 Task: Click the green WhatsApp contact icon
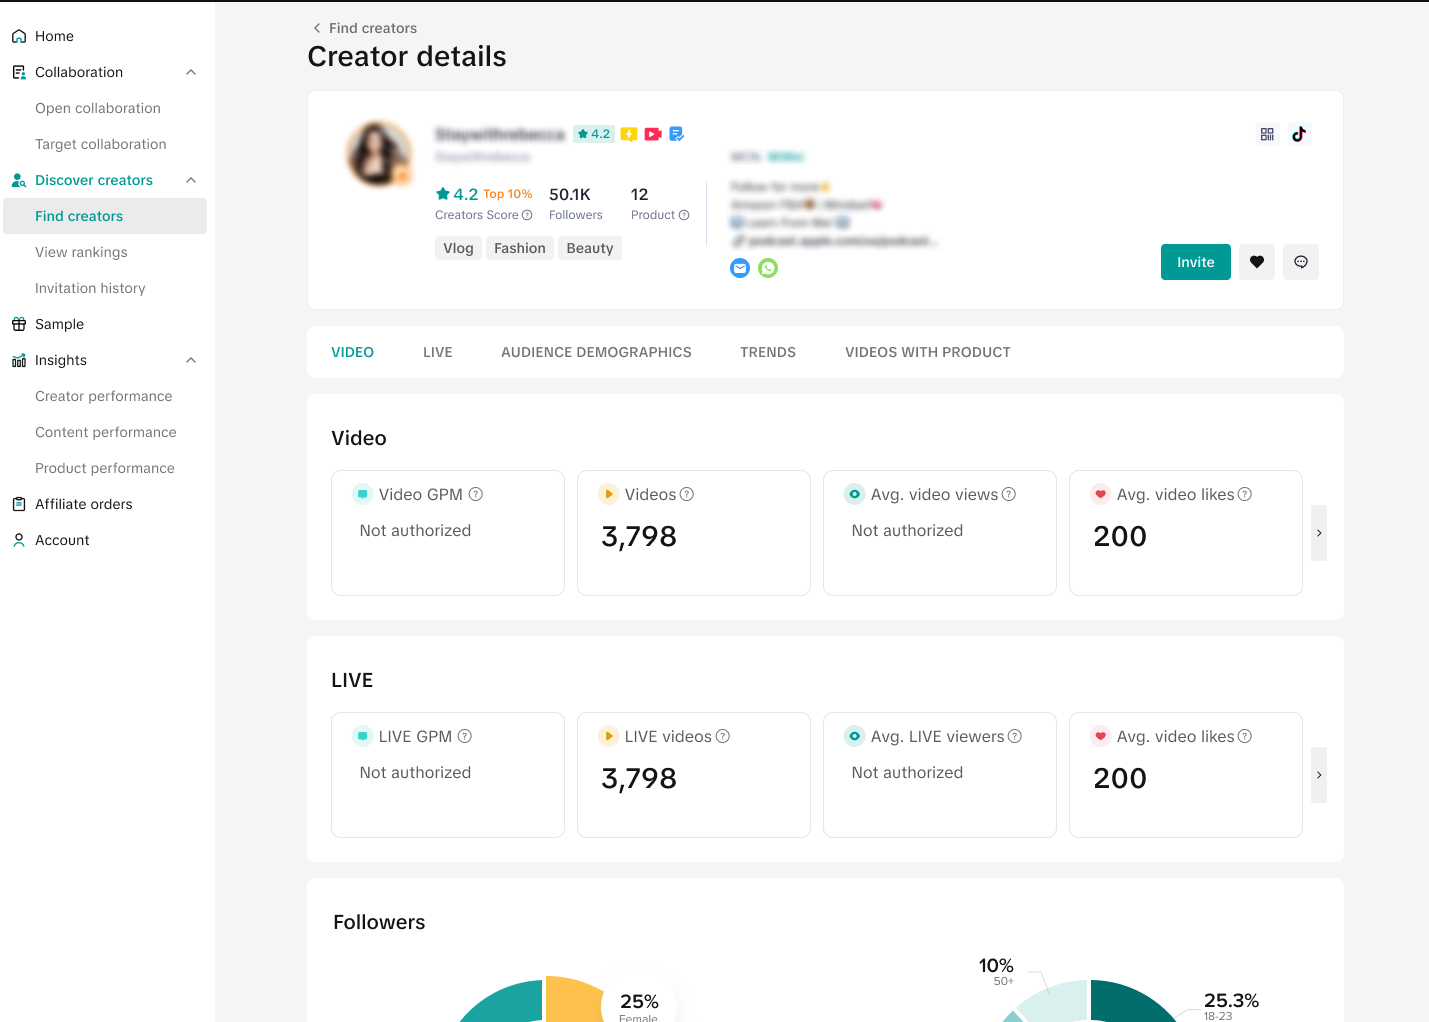click(x=768, y=268)
